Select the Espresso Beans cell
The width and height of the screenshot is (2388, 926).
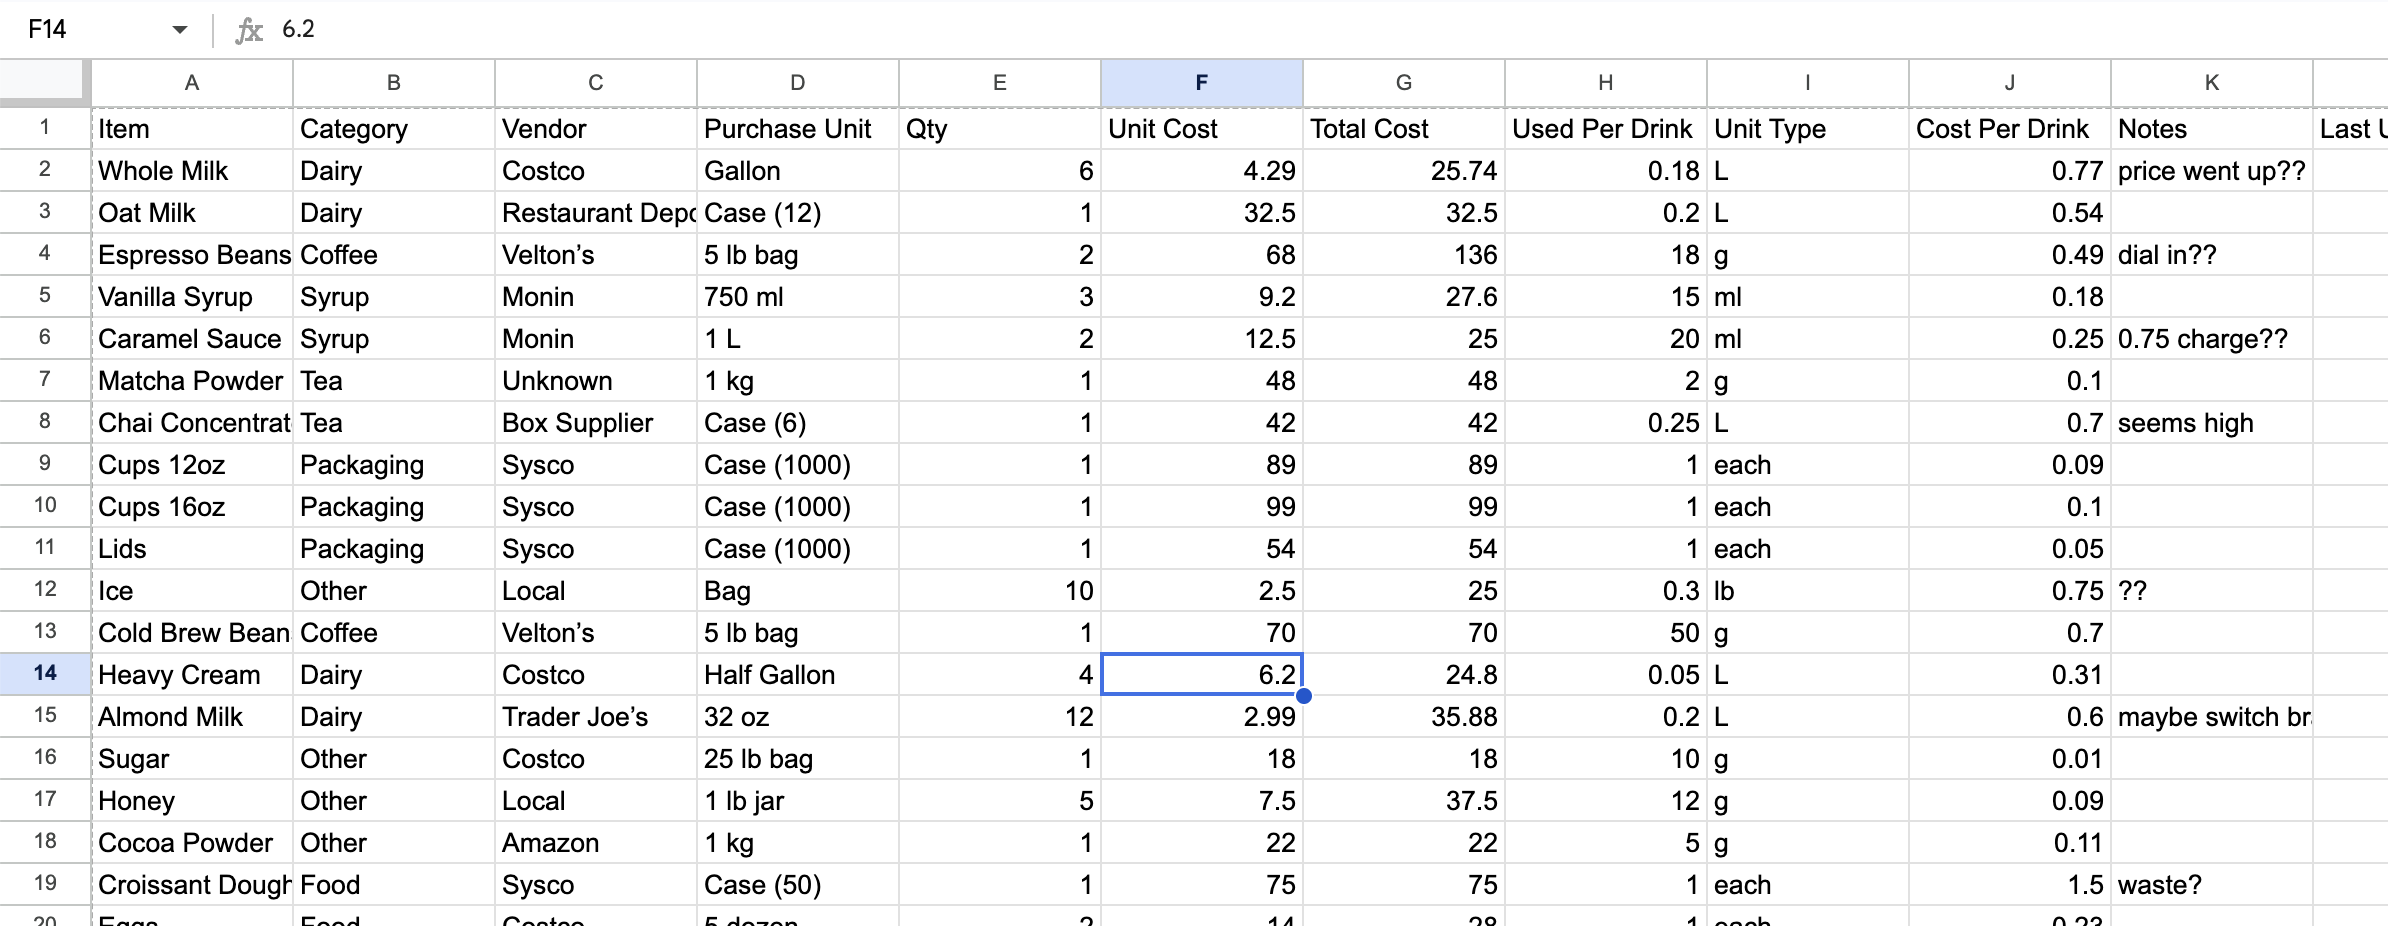point(193,255)
